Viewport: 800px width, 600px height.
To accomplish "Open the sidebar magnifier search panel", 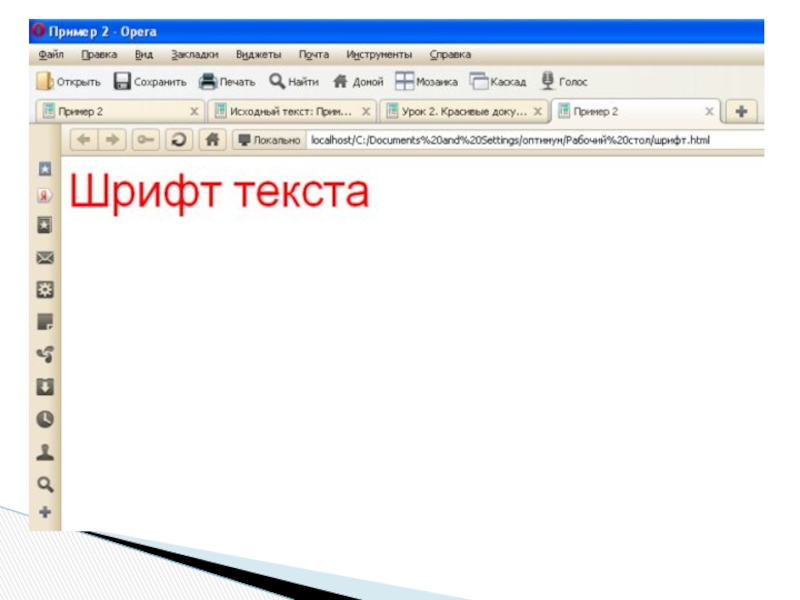I will [x=45, y=484].
